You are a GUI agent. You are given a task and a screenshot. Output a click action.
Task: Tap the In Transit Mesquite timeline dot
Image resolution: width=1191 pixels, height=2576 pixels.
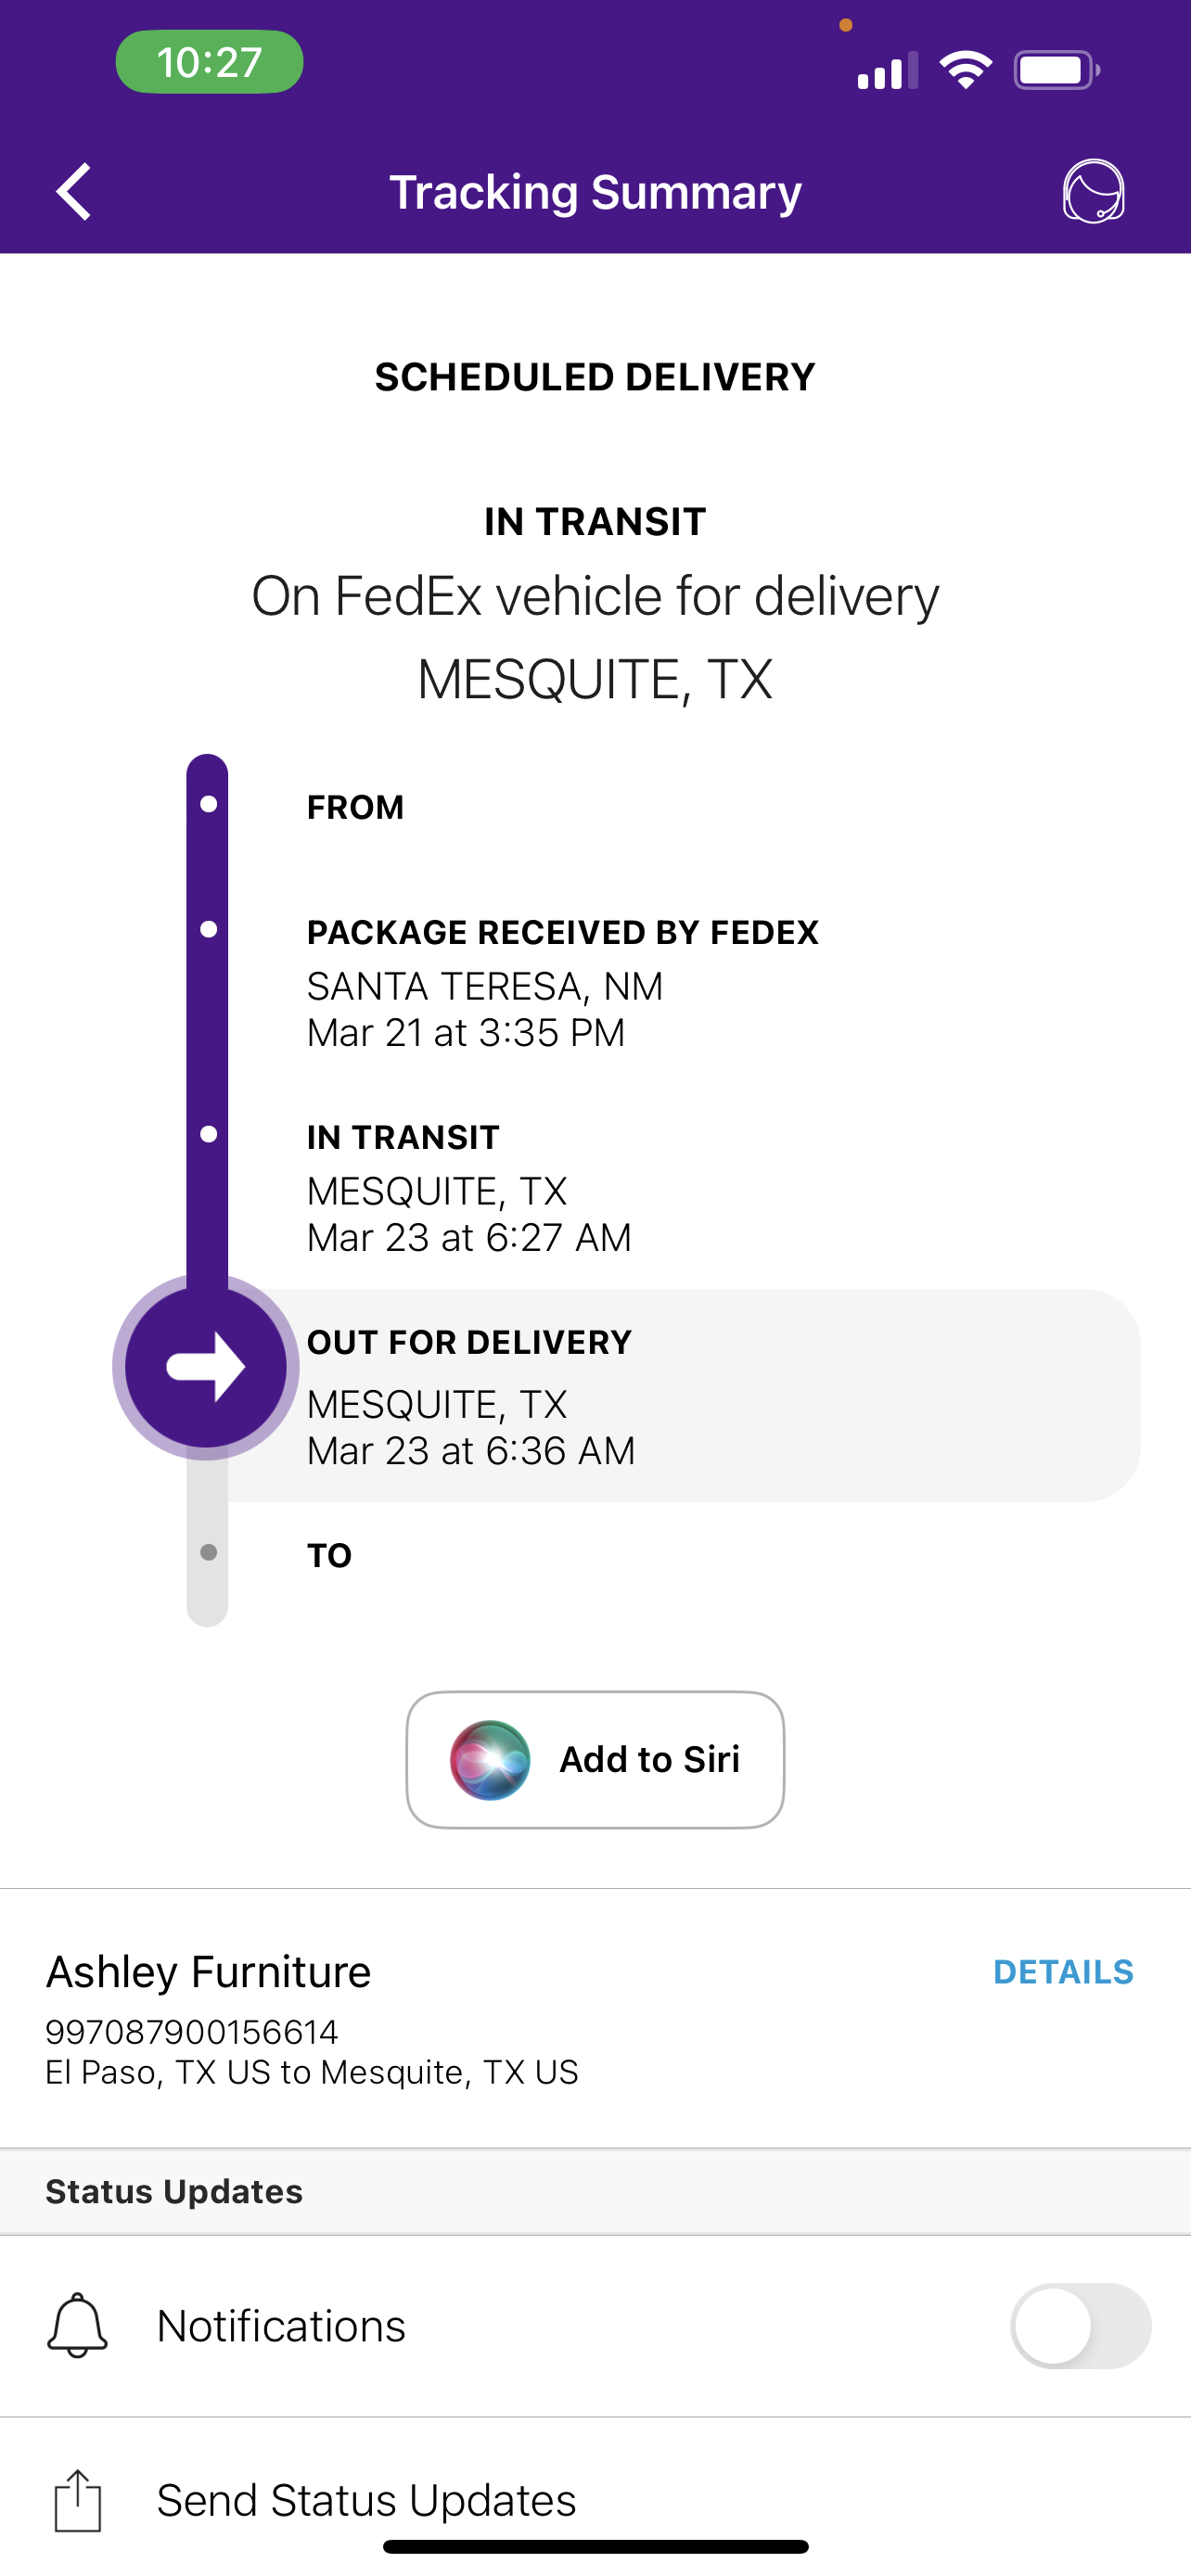coord(208,1134)
